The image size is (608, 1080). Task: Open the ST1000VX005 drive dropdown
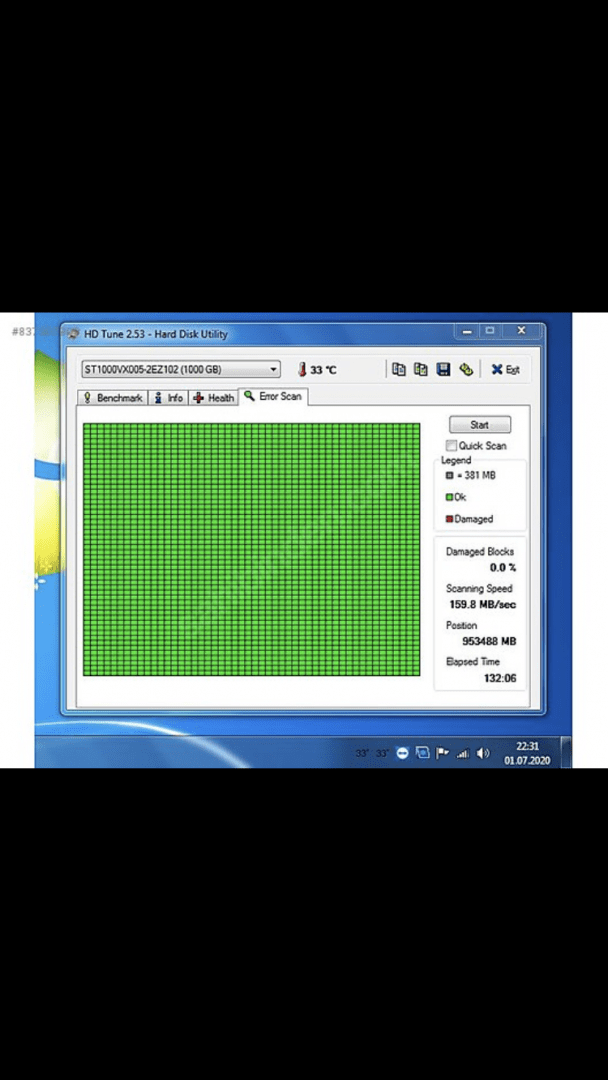[x=181, y=369]
